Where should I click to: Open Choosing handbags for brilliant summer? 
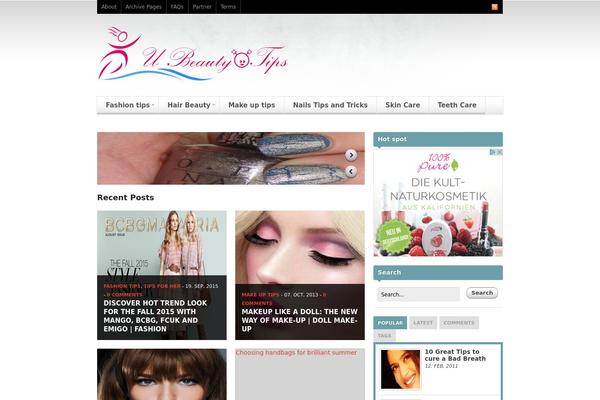click(296, 353)
